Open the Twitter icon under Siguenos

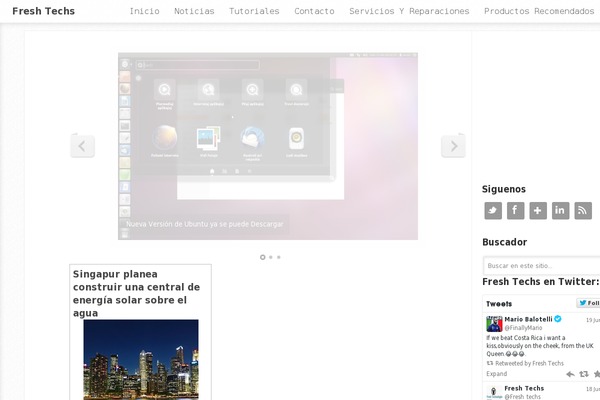pos(493,211)
